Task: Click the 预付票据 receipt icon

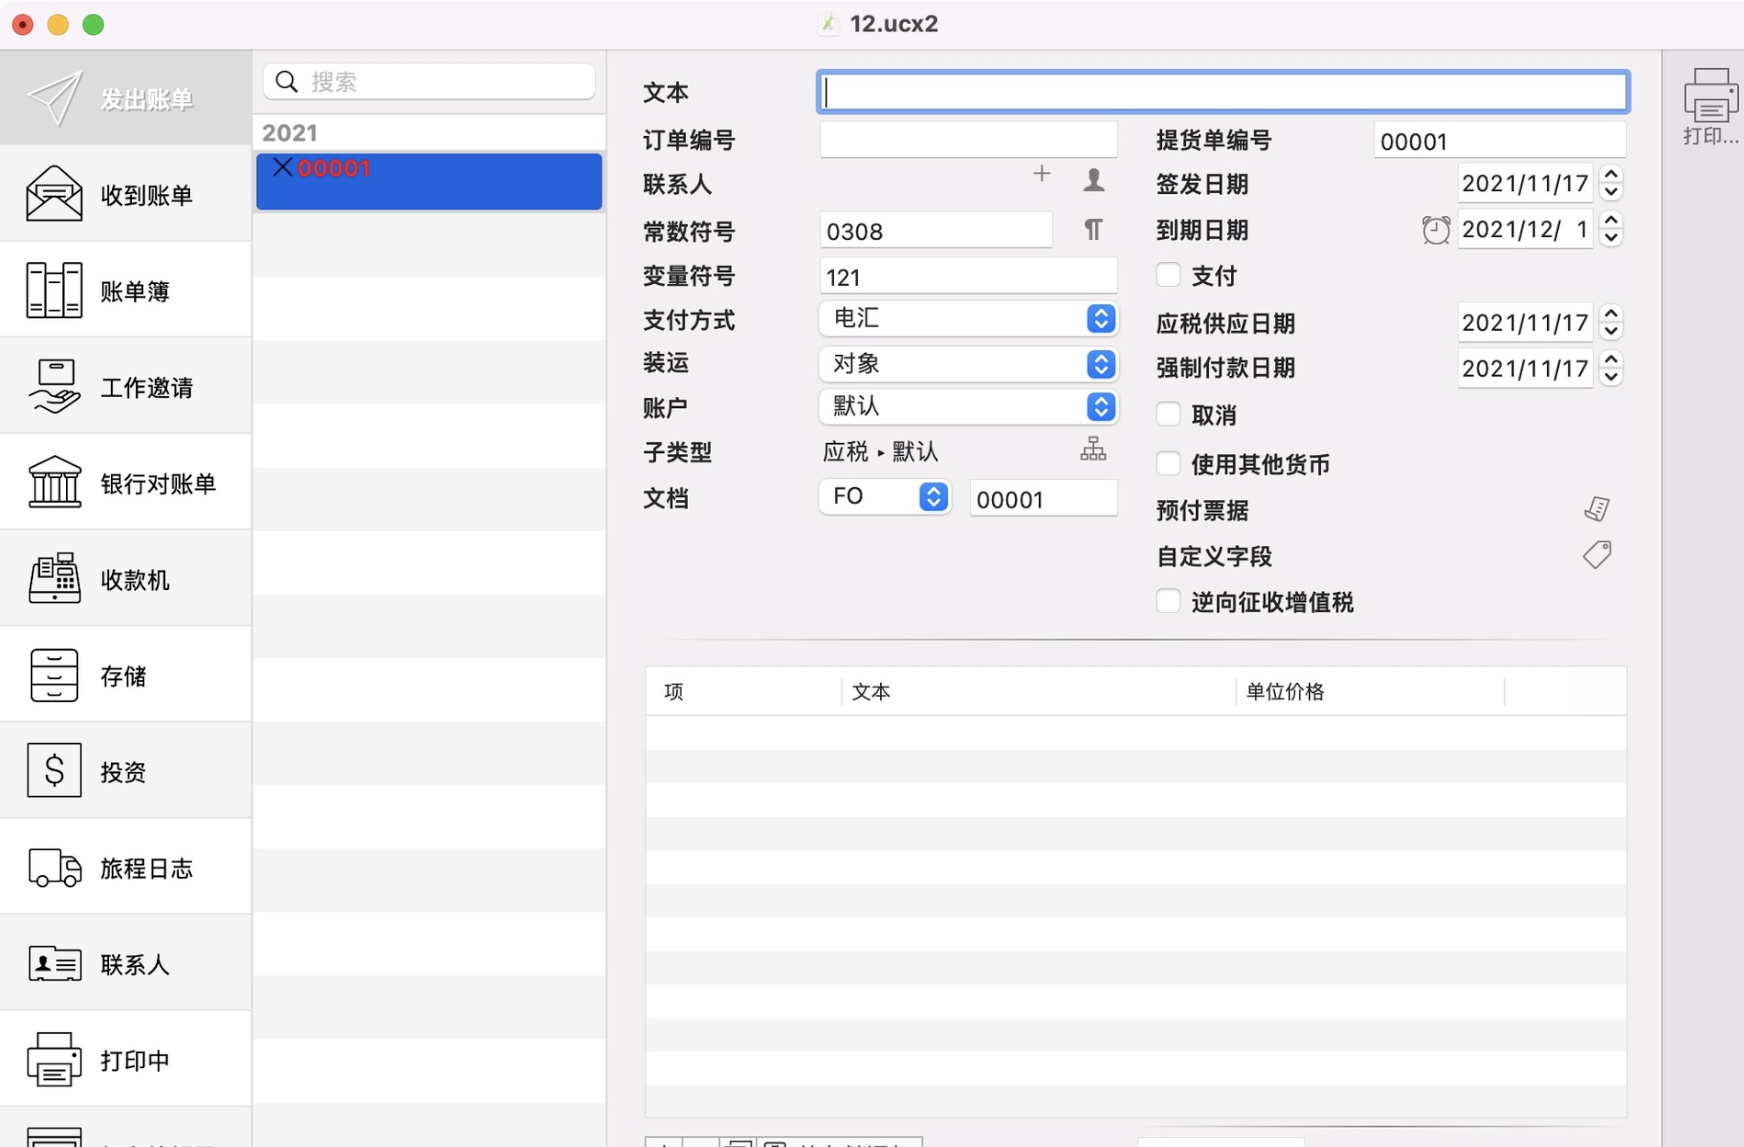Action: [x=1597, y=508]
